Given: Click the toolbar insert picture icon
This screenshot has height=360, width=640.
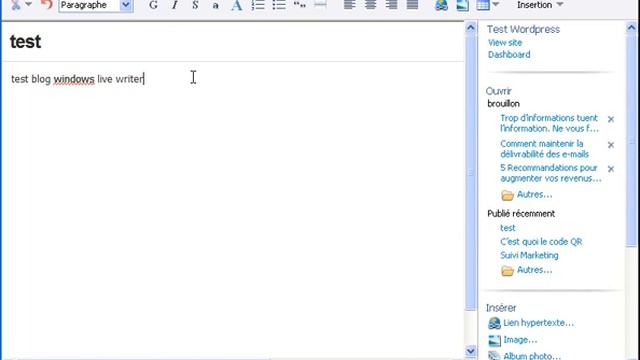Looking at the screenshot, I should [x=462, y=5].
